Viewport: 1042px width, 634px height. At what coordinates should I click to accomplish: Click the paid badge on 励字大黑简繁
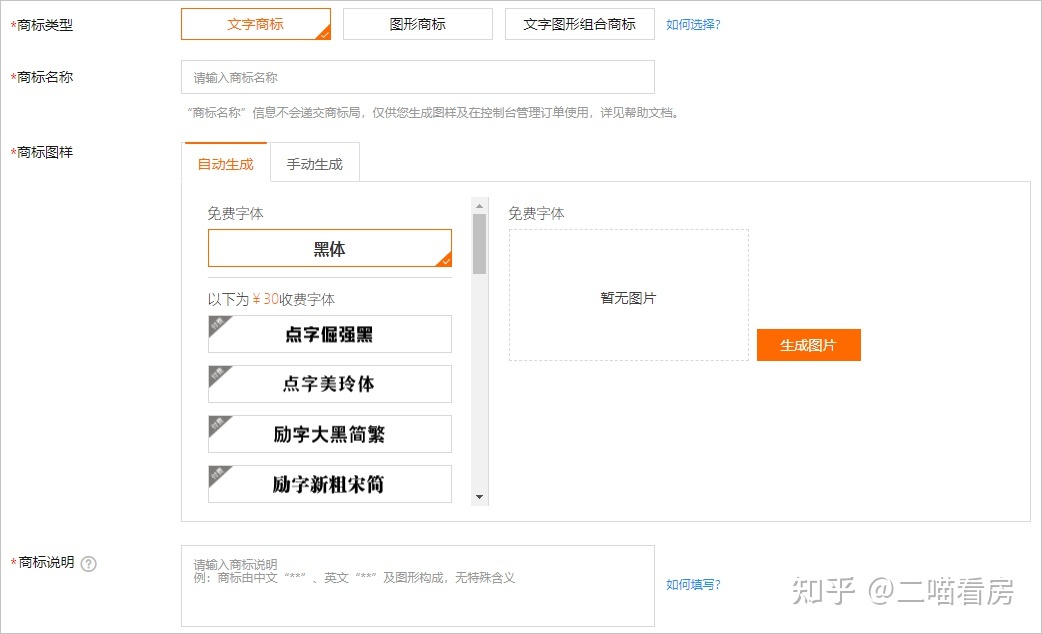[217, 425]
